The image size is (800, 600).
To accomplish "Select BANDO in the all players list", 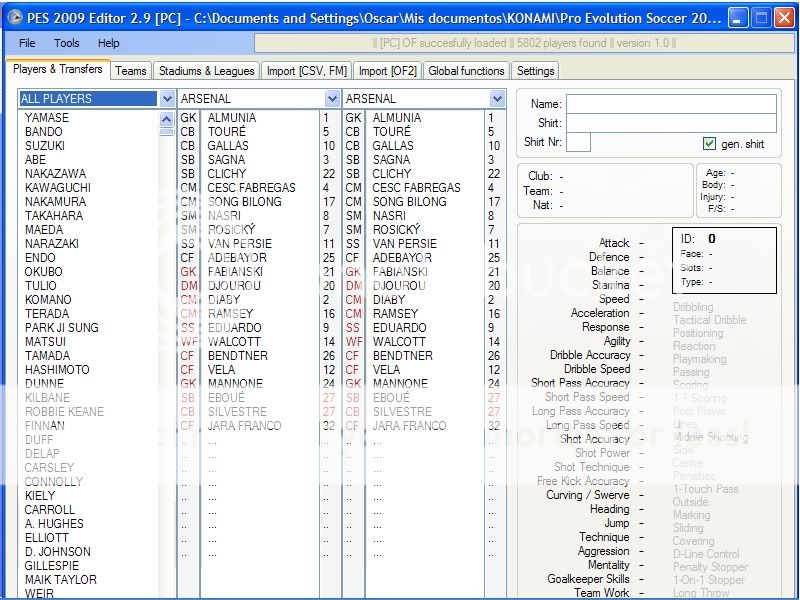I will coord(43,132).
